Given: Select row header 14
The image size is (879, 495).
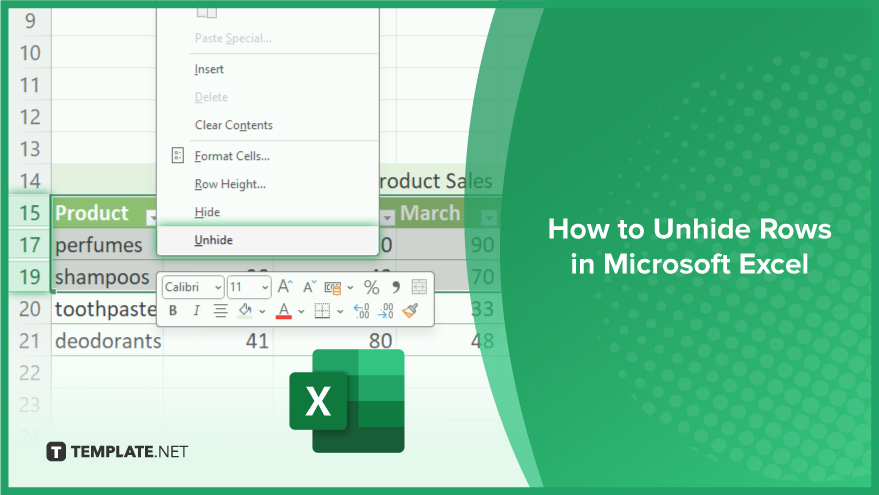Looking at the screenshot, I should click(x=30, y=181).
